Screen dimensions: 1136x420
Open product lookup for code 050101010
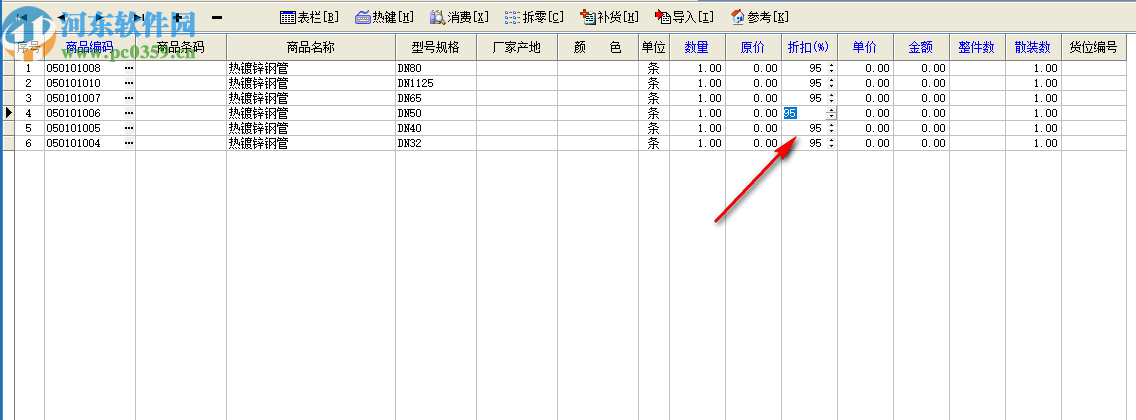[x=129, y=83]
